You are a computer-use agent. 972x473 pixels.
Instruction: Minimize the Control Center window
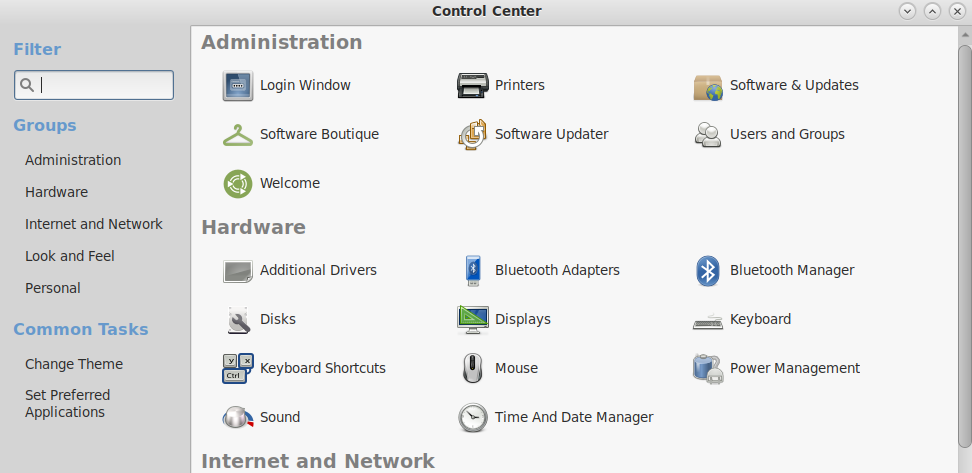click(x=908, y=11)
